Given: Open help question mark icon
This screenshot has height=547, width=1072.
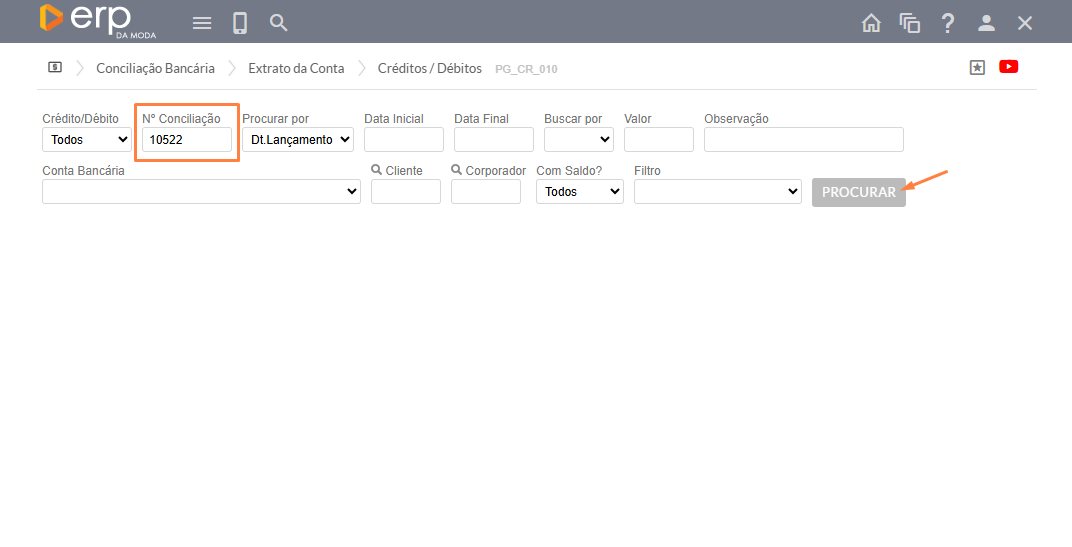Looking at the screenshot, I should tap(948, 23).
